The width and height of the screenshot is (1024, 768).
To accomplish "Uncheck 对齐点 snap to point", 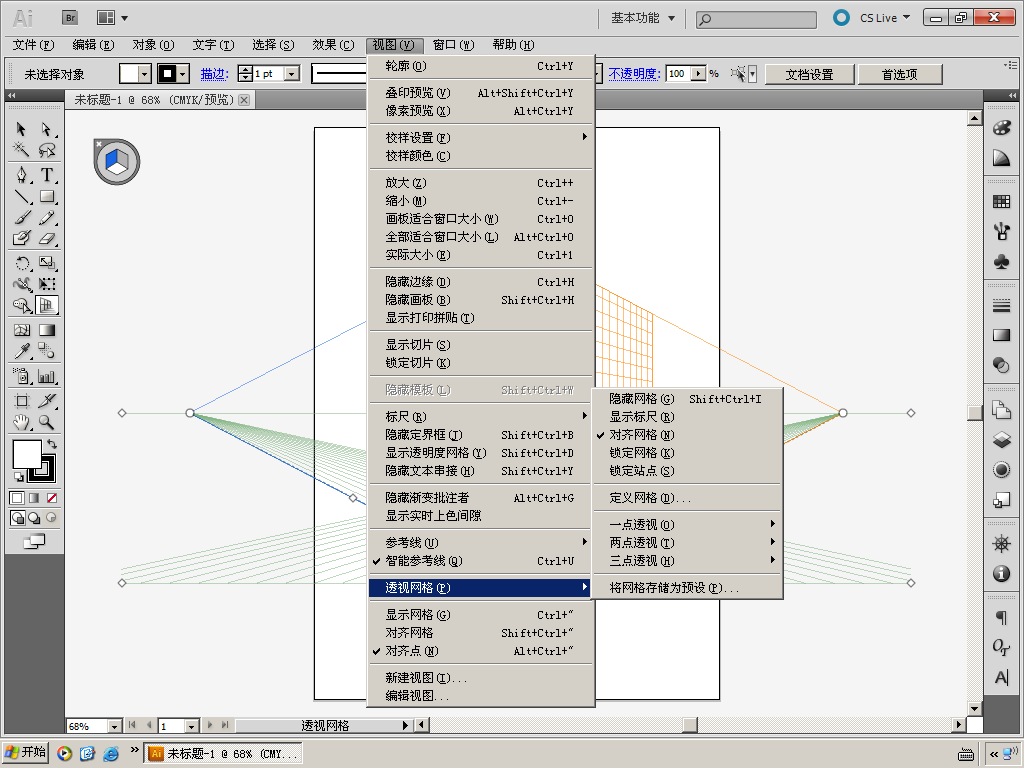I will [x=412, y=651].
